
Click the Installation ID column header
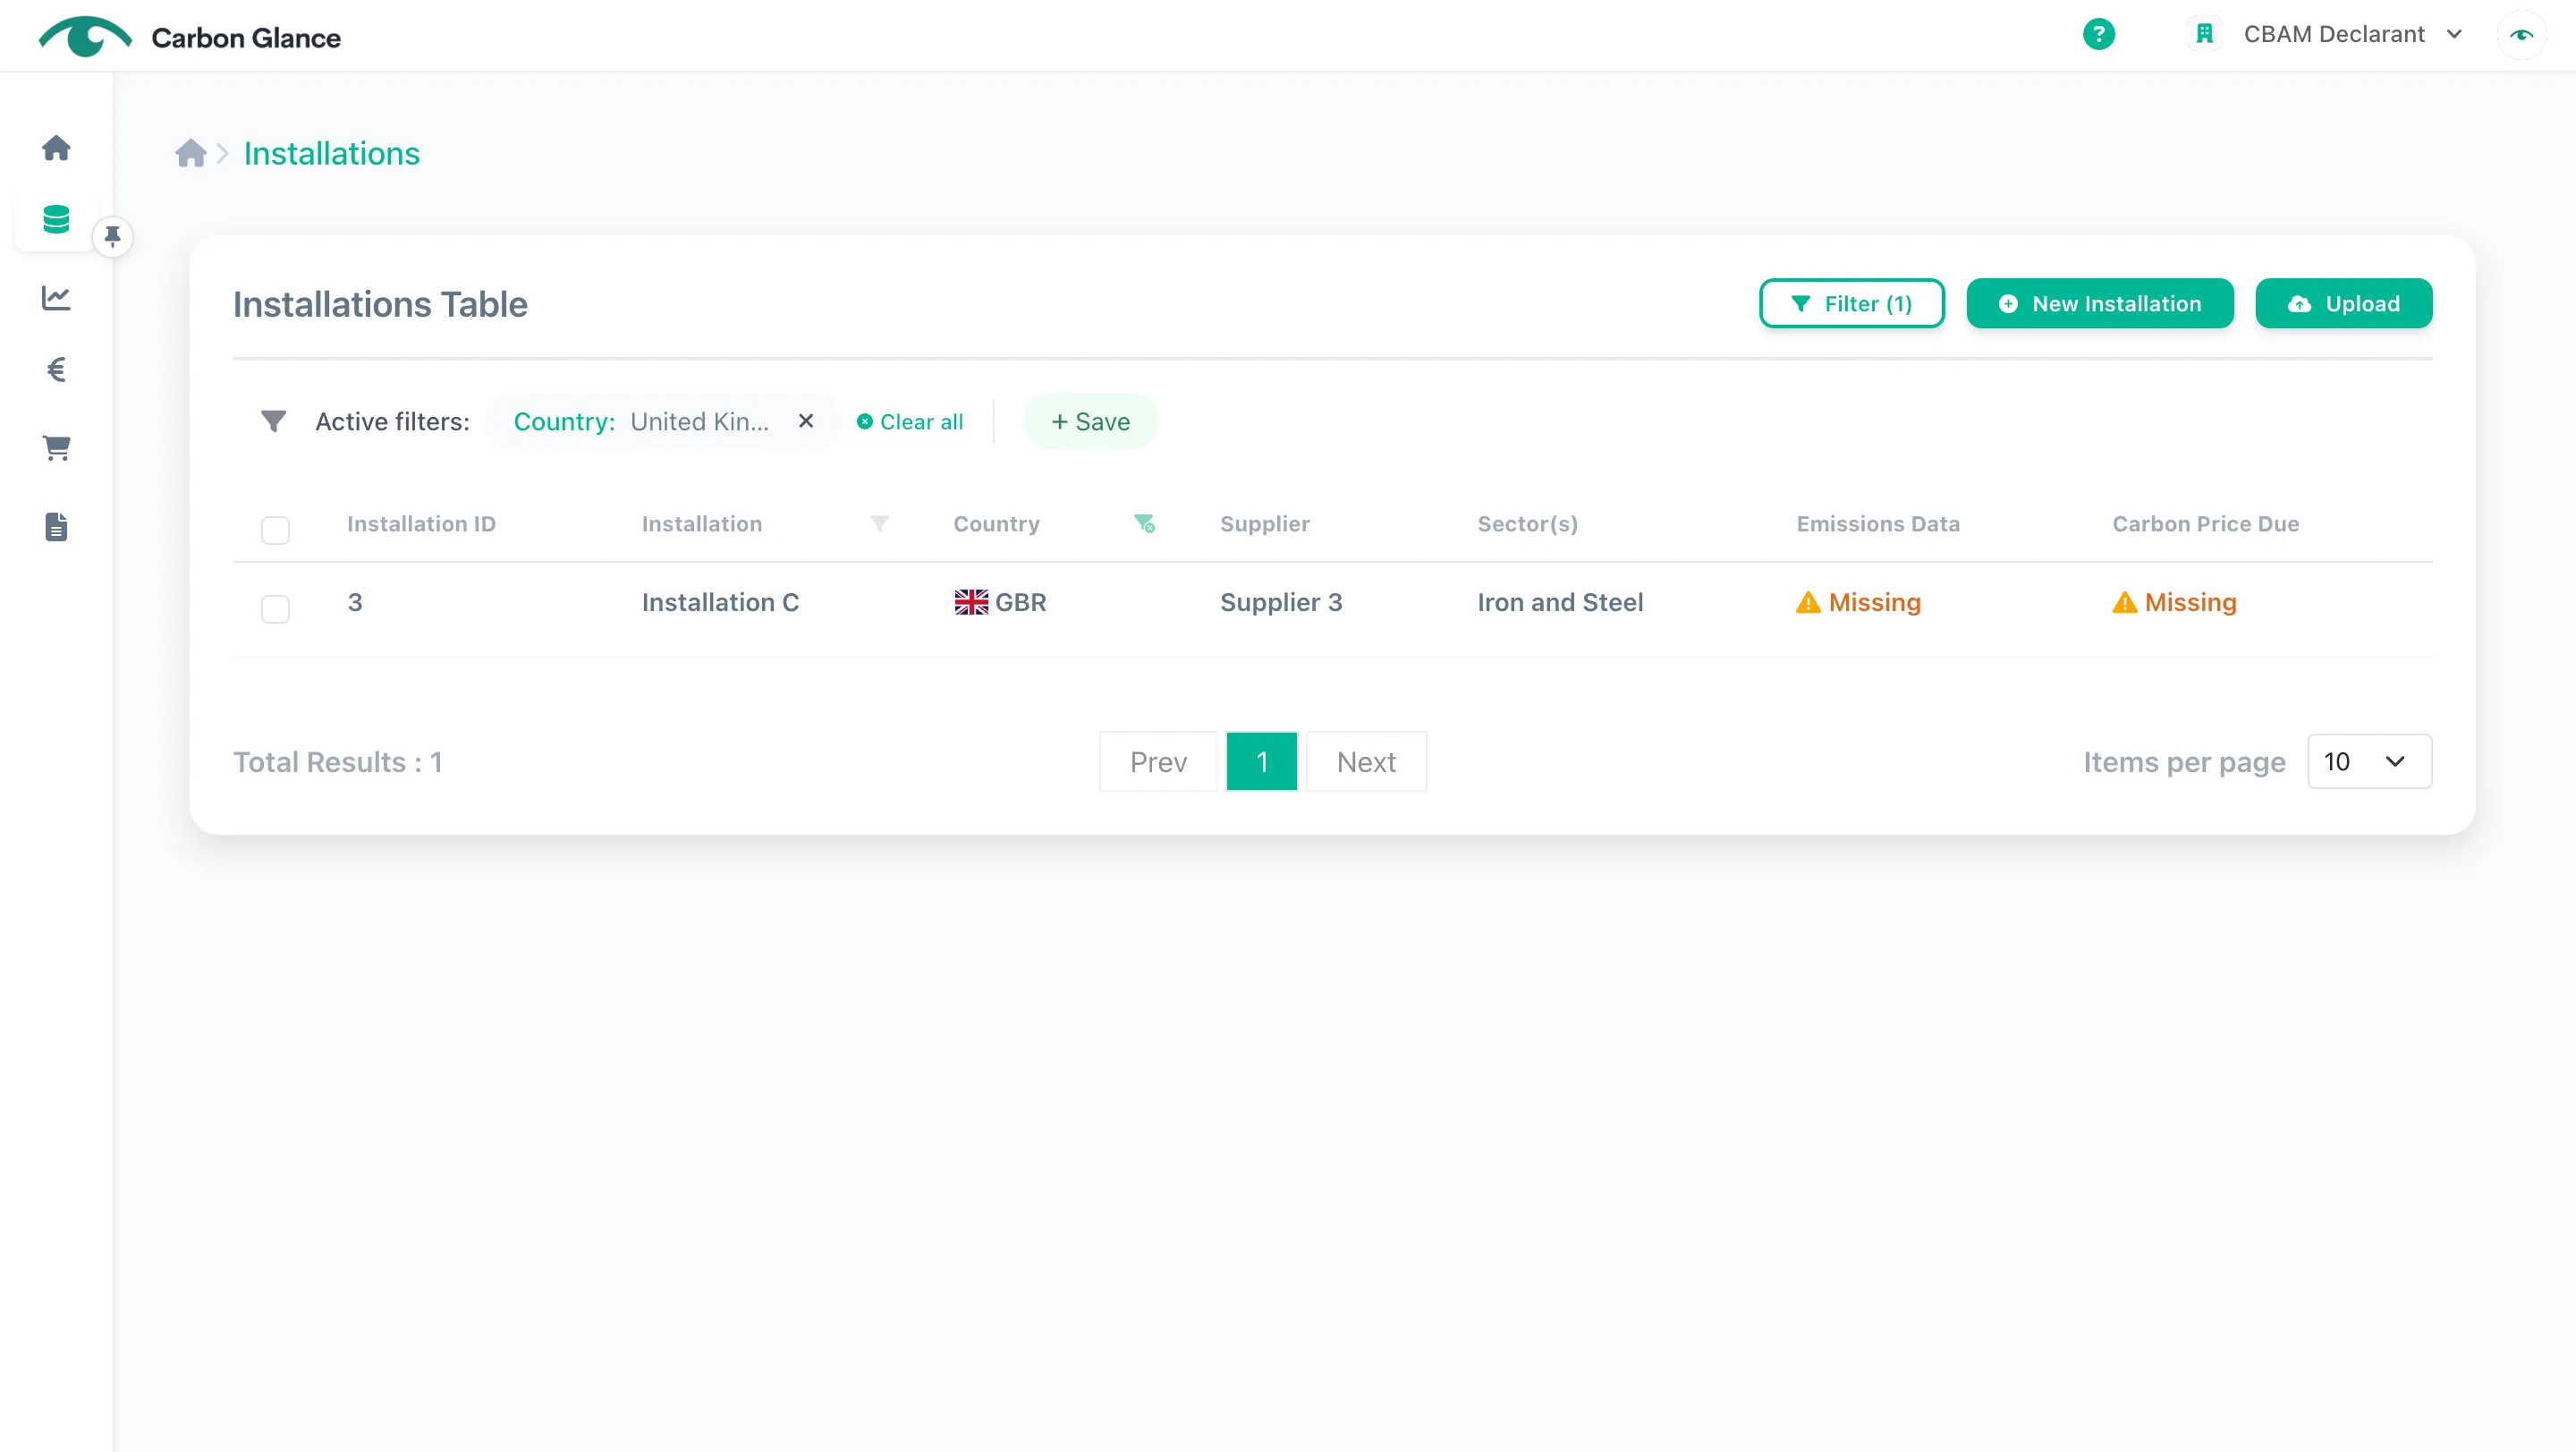421,524
